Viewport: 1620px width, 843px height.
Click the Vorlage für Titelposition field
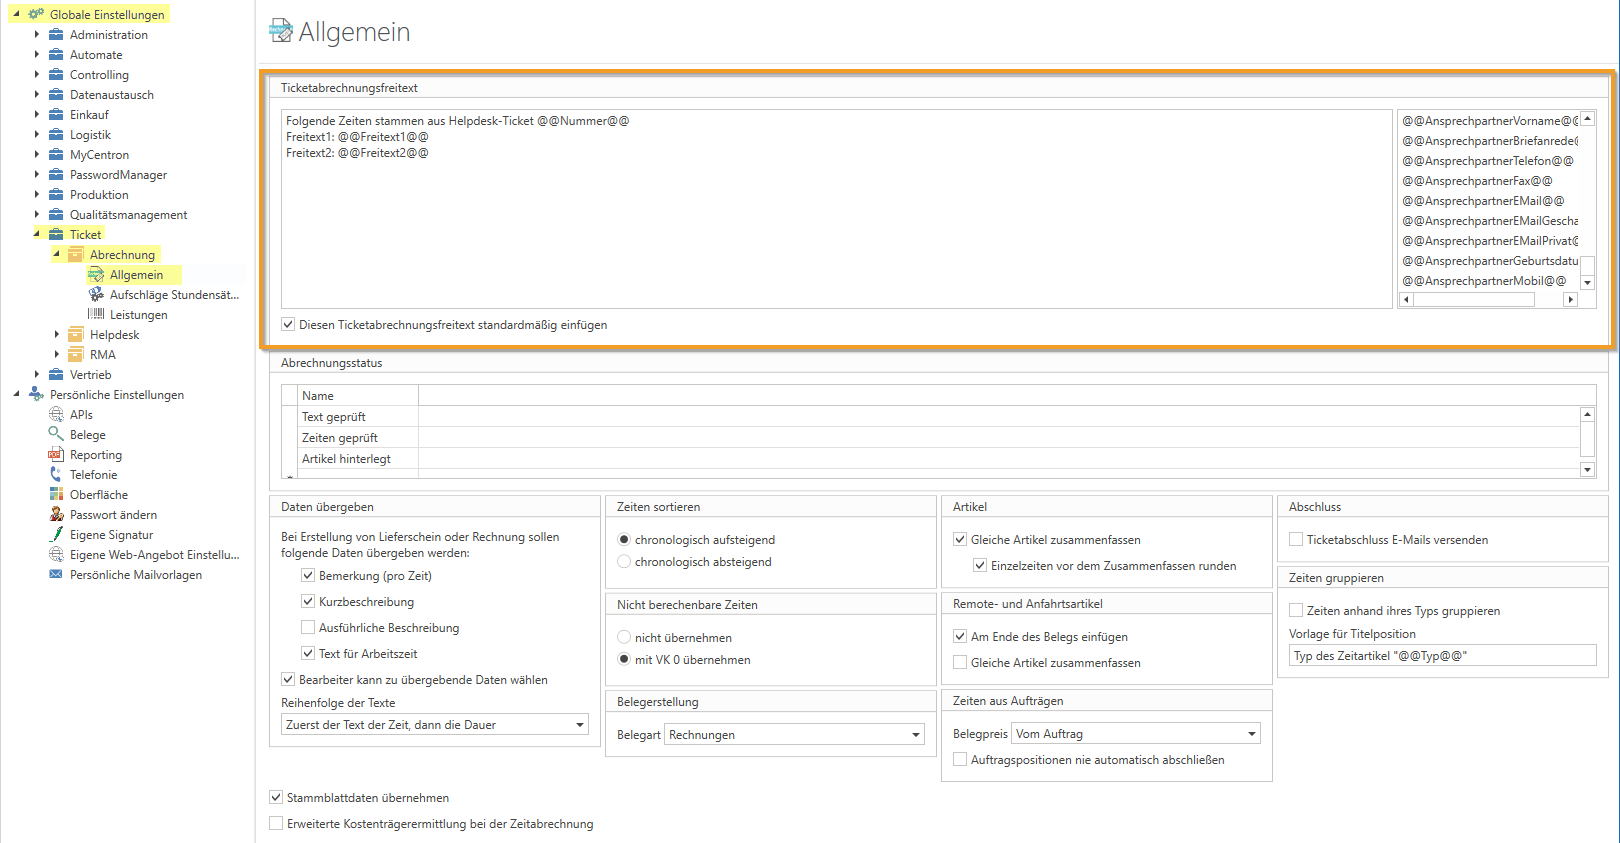1441,656
